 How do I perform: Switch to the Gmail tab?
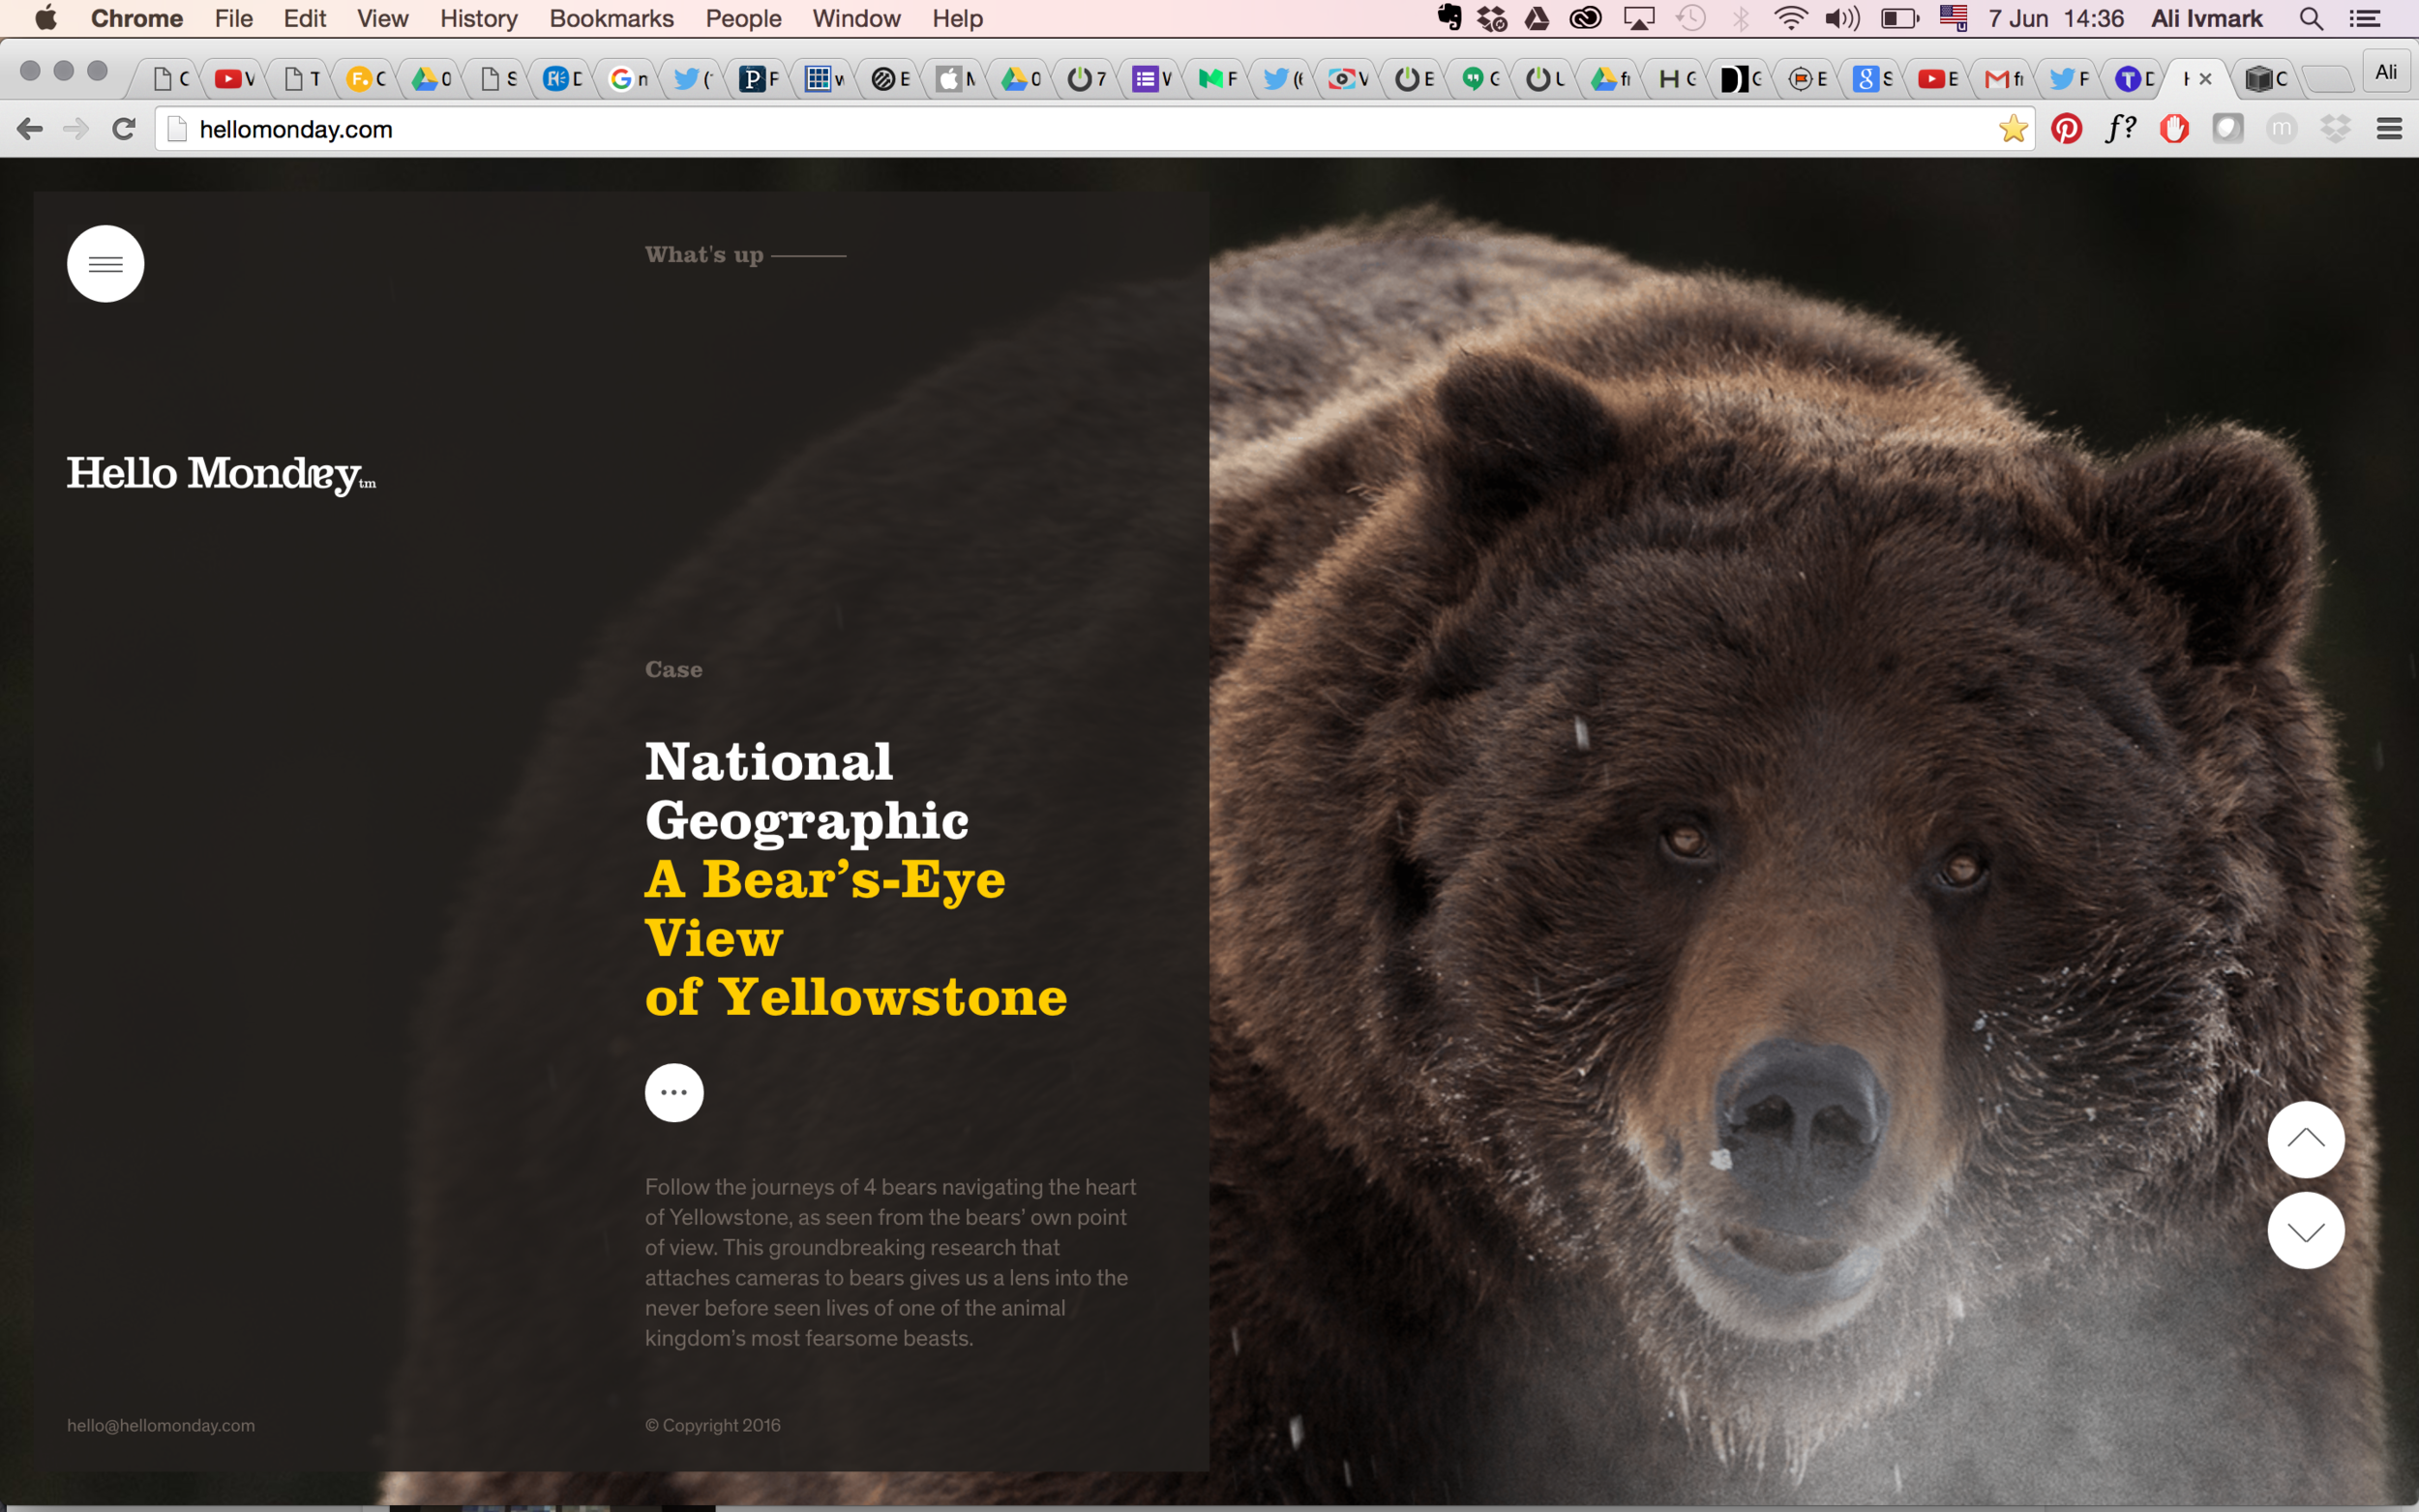[2004, 79]
